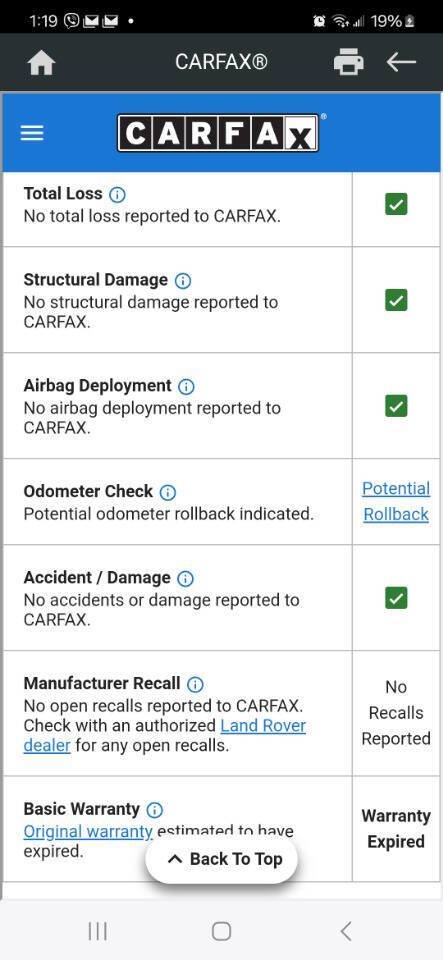Image resolution: width=443 pixels, height=960 pixels.
Task: Open the hamburger menu in blue bar
Action: [32, 133]
